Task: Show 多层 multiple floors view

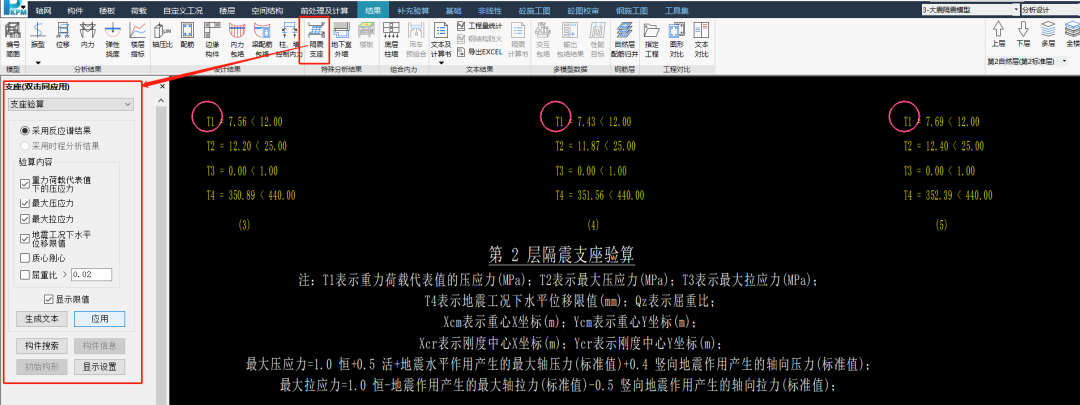Action: [x=1048, y=34]
